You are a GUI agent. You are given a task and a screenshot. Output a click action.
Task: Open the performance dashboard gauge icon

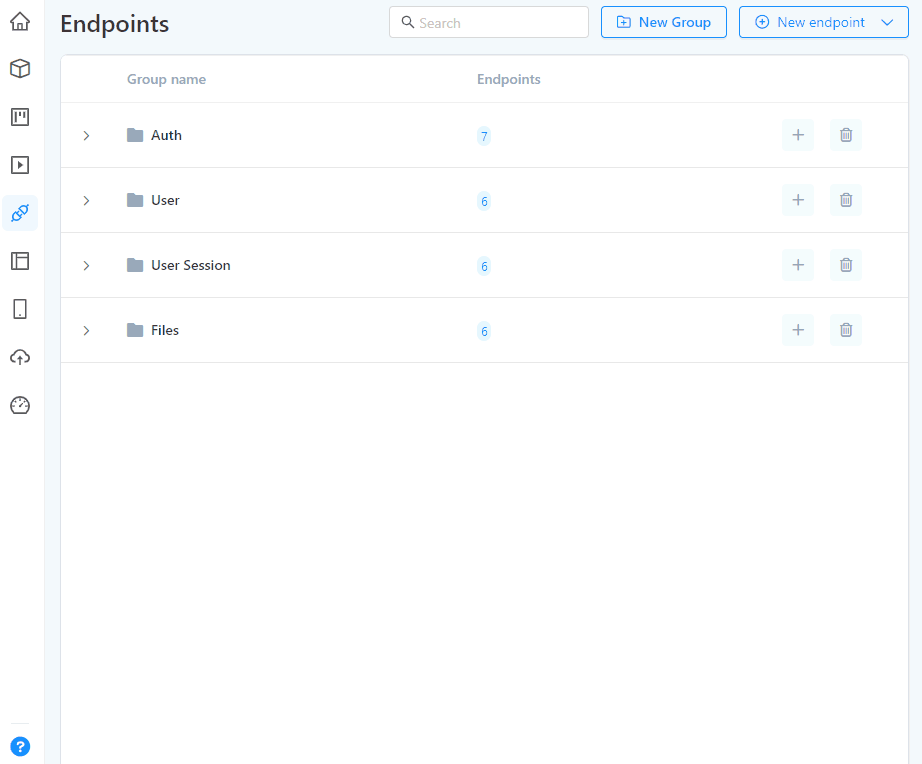tap(20, 405)
